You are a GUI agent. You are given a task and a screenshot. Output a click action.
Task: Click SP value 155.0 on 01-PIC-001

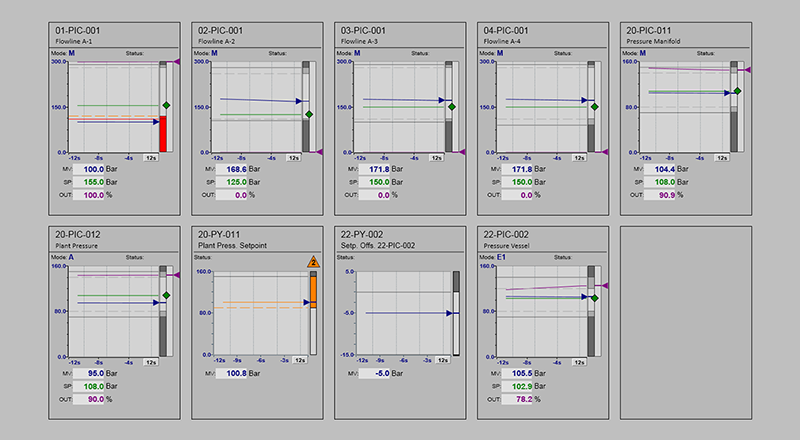(x=89, y=182)
